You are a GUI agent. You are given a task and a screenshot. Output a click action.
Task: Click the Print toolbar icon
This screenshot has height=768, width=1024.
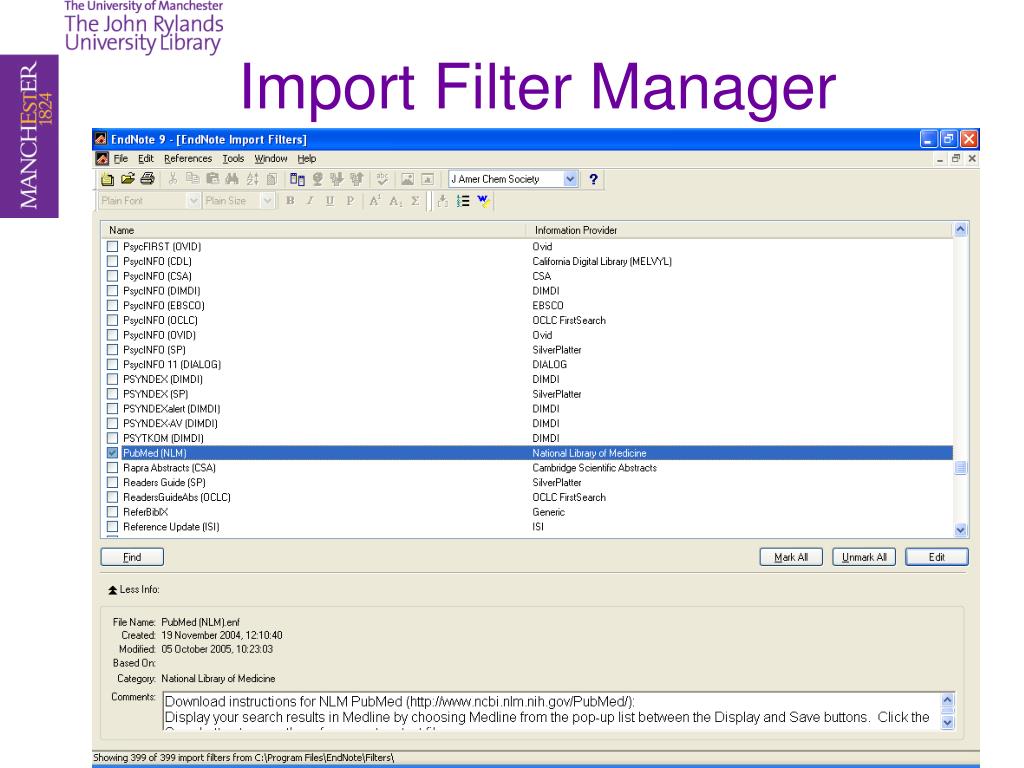pyautogui.click(x=148, y=179)
